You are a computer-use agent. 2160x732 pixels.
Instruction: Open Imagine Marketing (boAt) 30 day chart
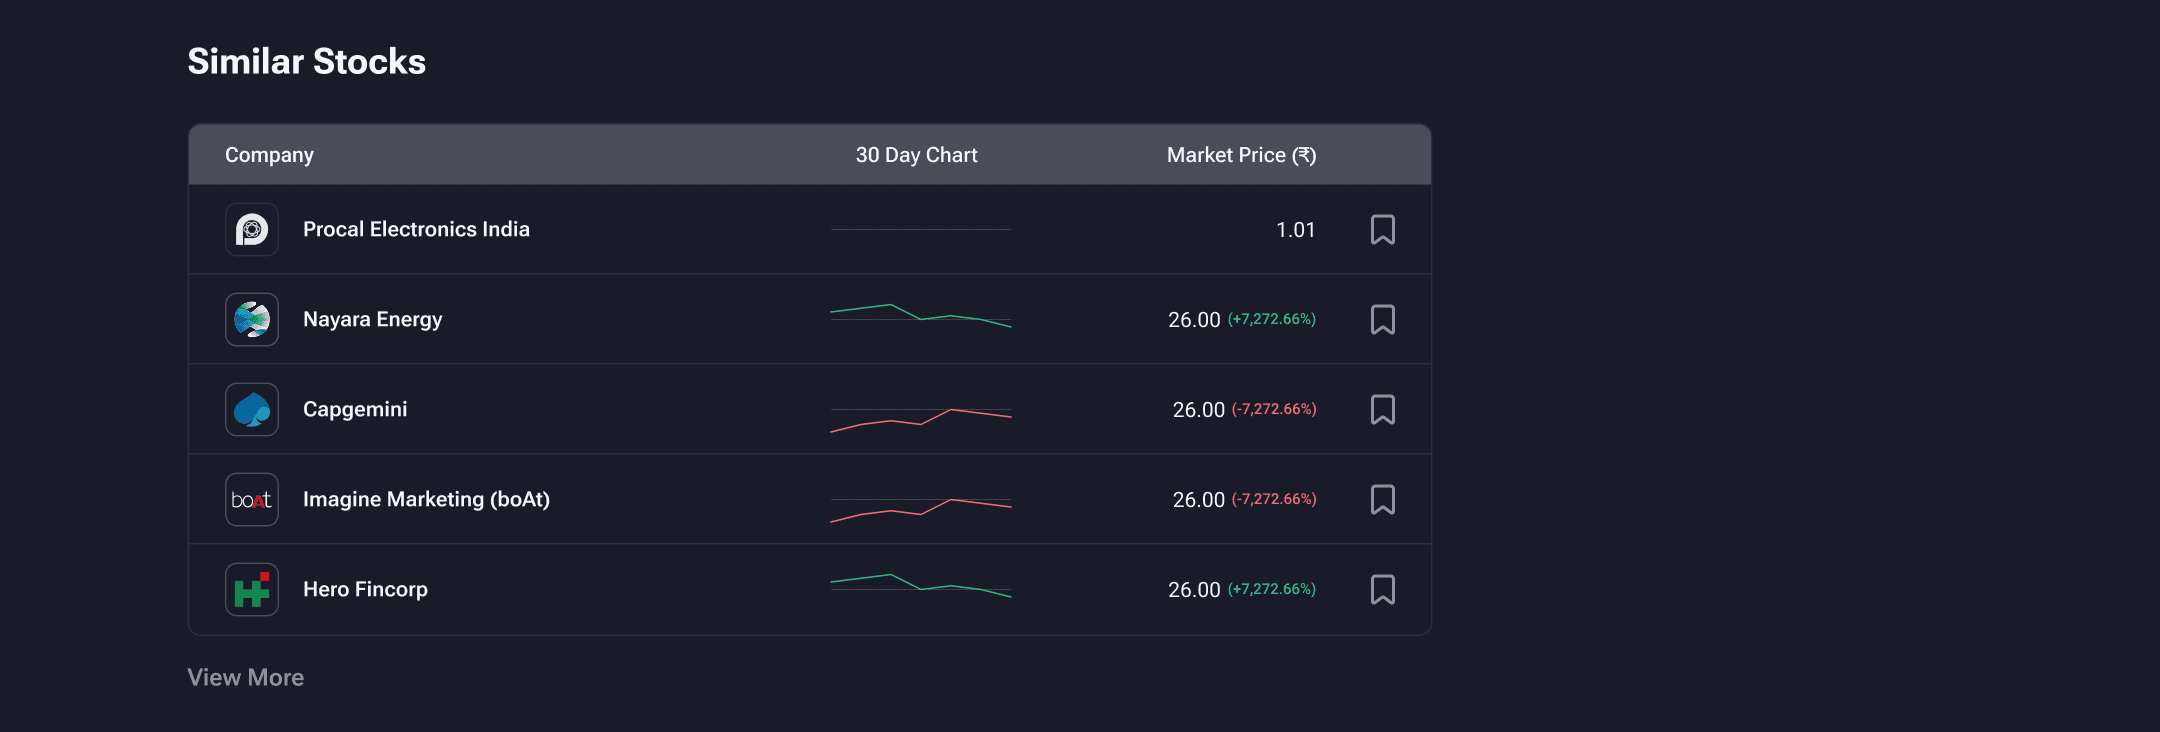(921, 510)
